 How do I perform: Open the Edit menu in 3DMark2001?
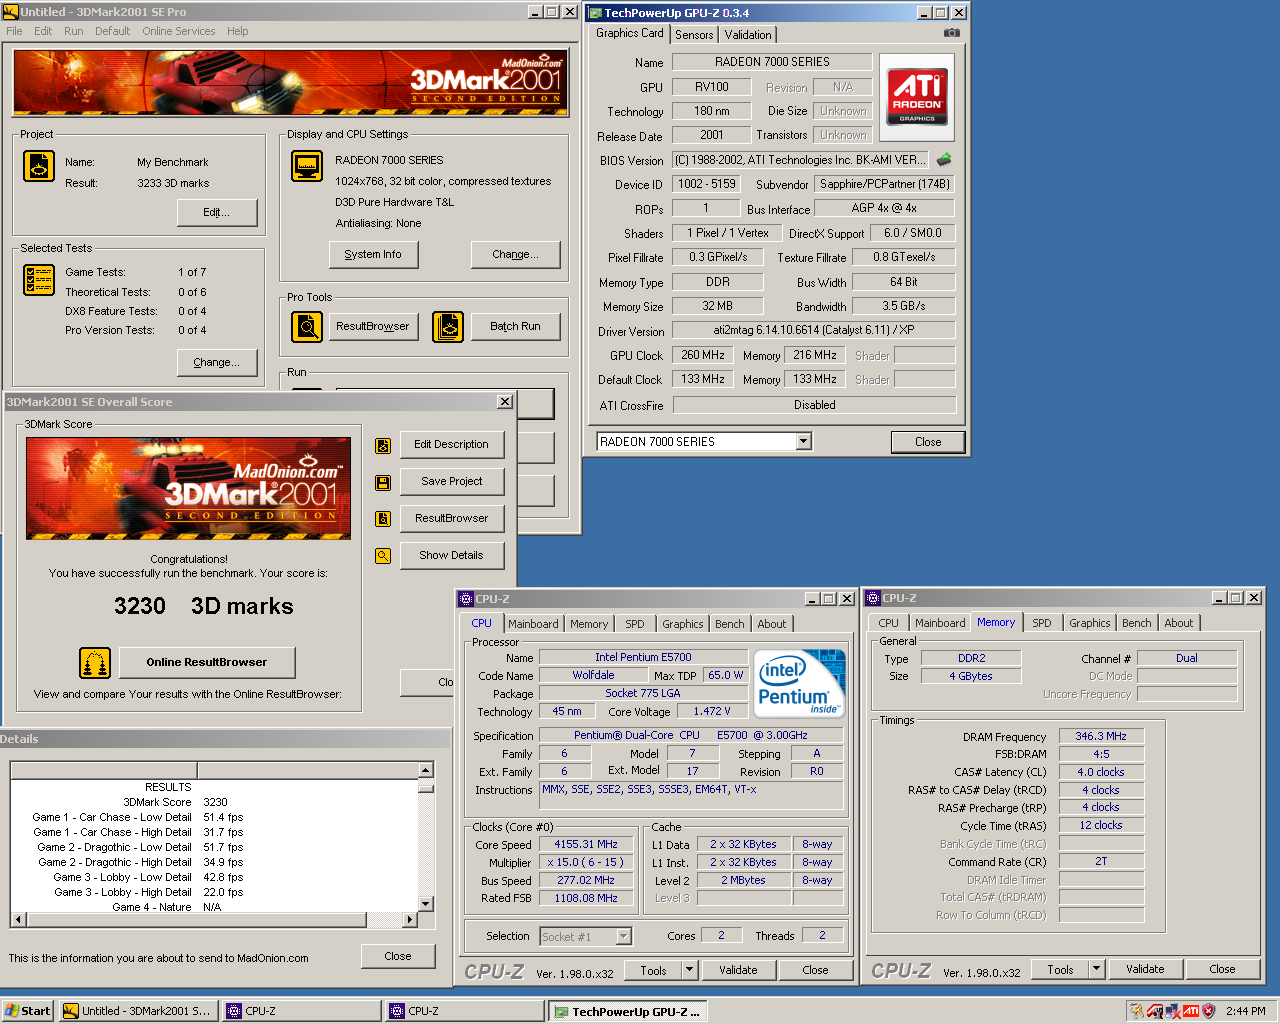43,31
